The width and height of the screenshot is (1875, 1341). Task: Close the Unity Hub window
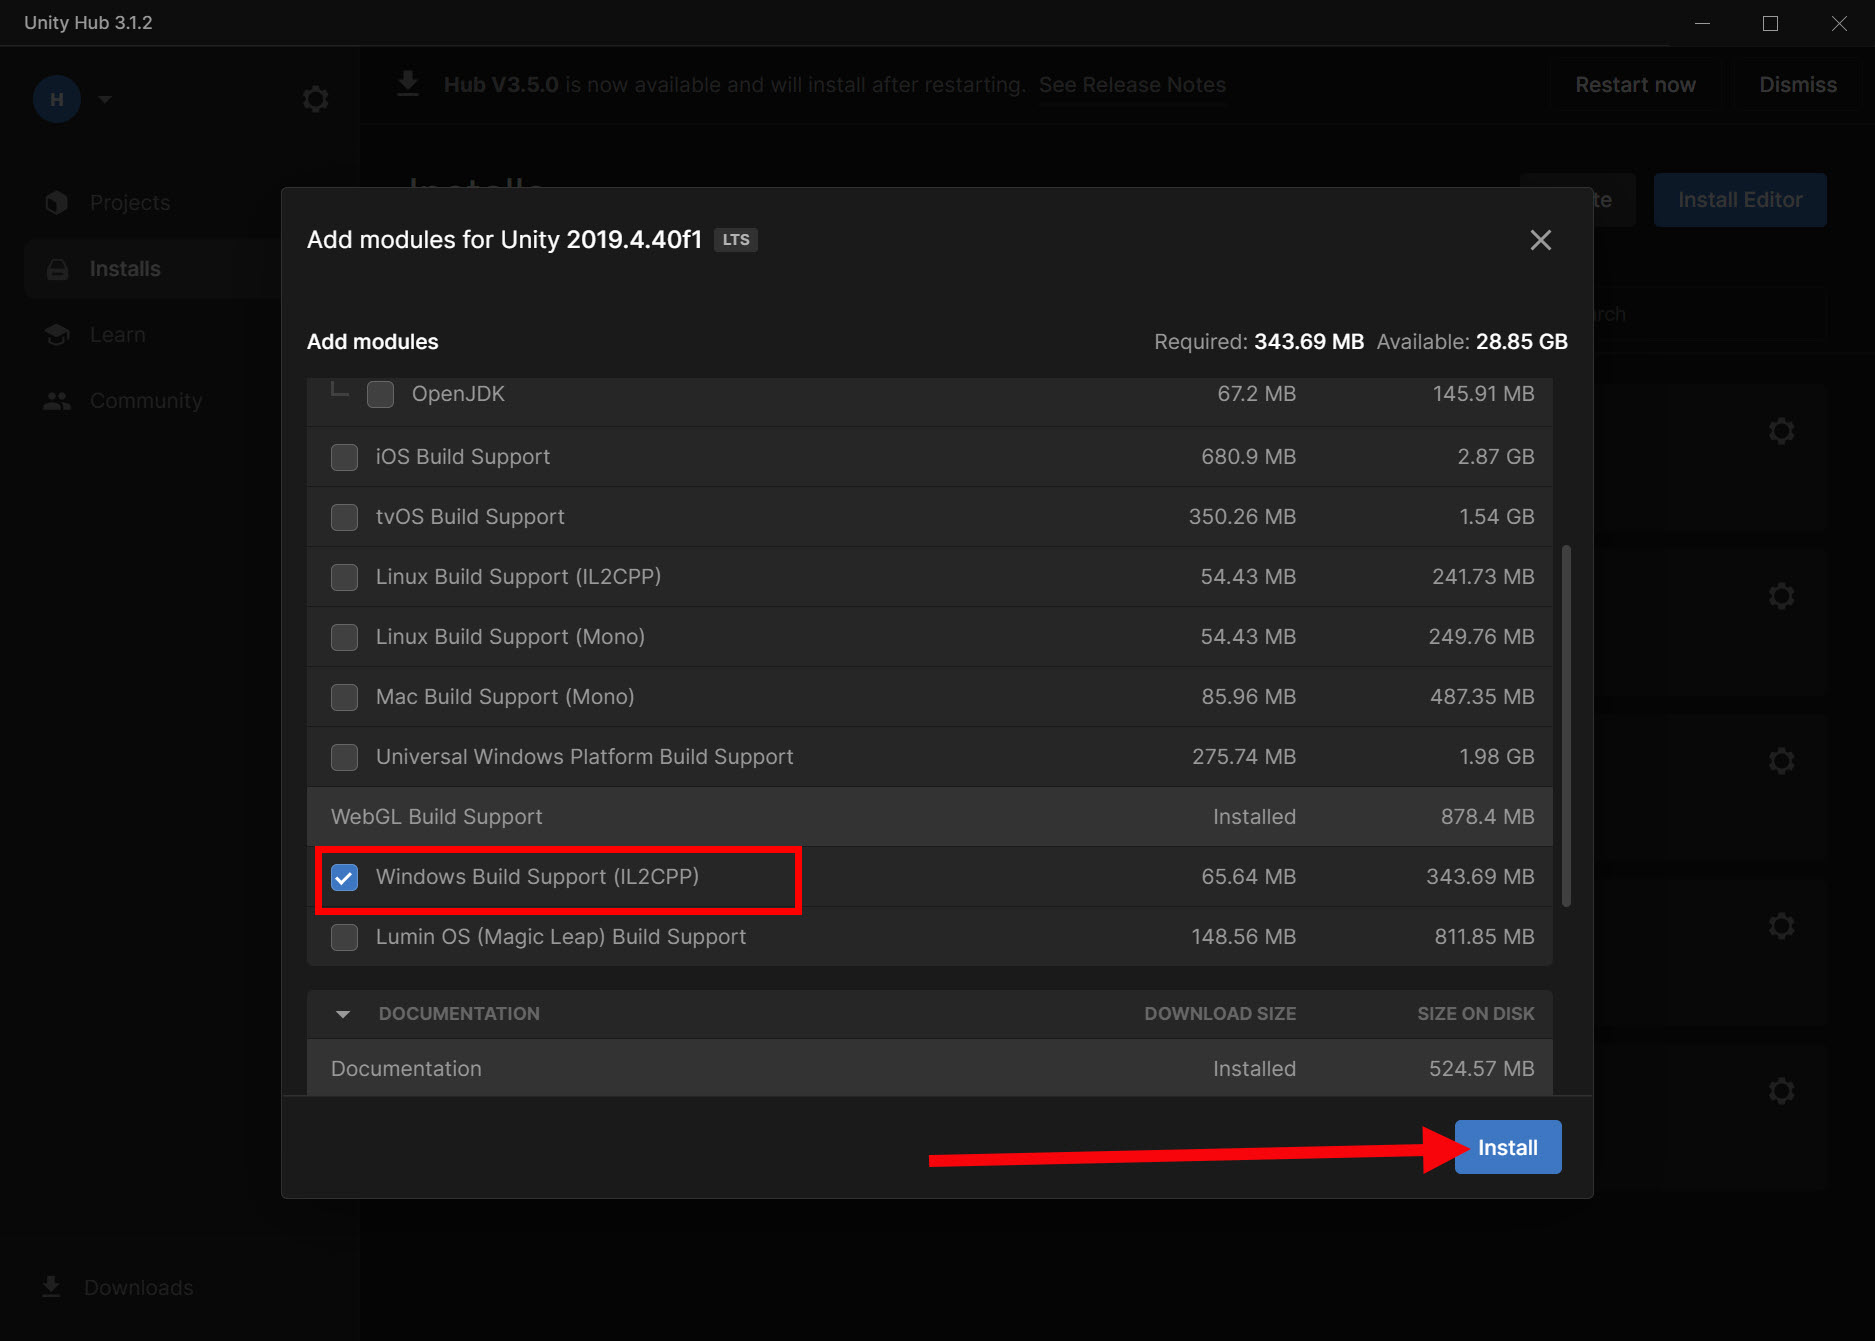click(1839, 23)
